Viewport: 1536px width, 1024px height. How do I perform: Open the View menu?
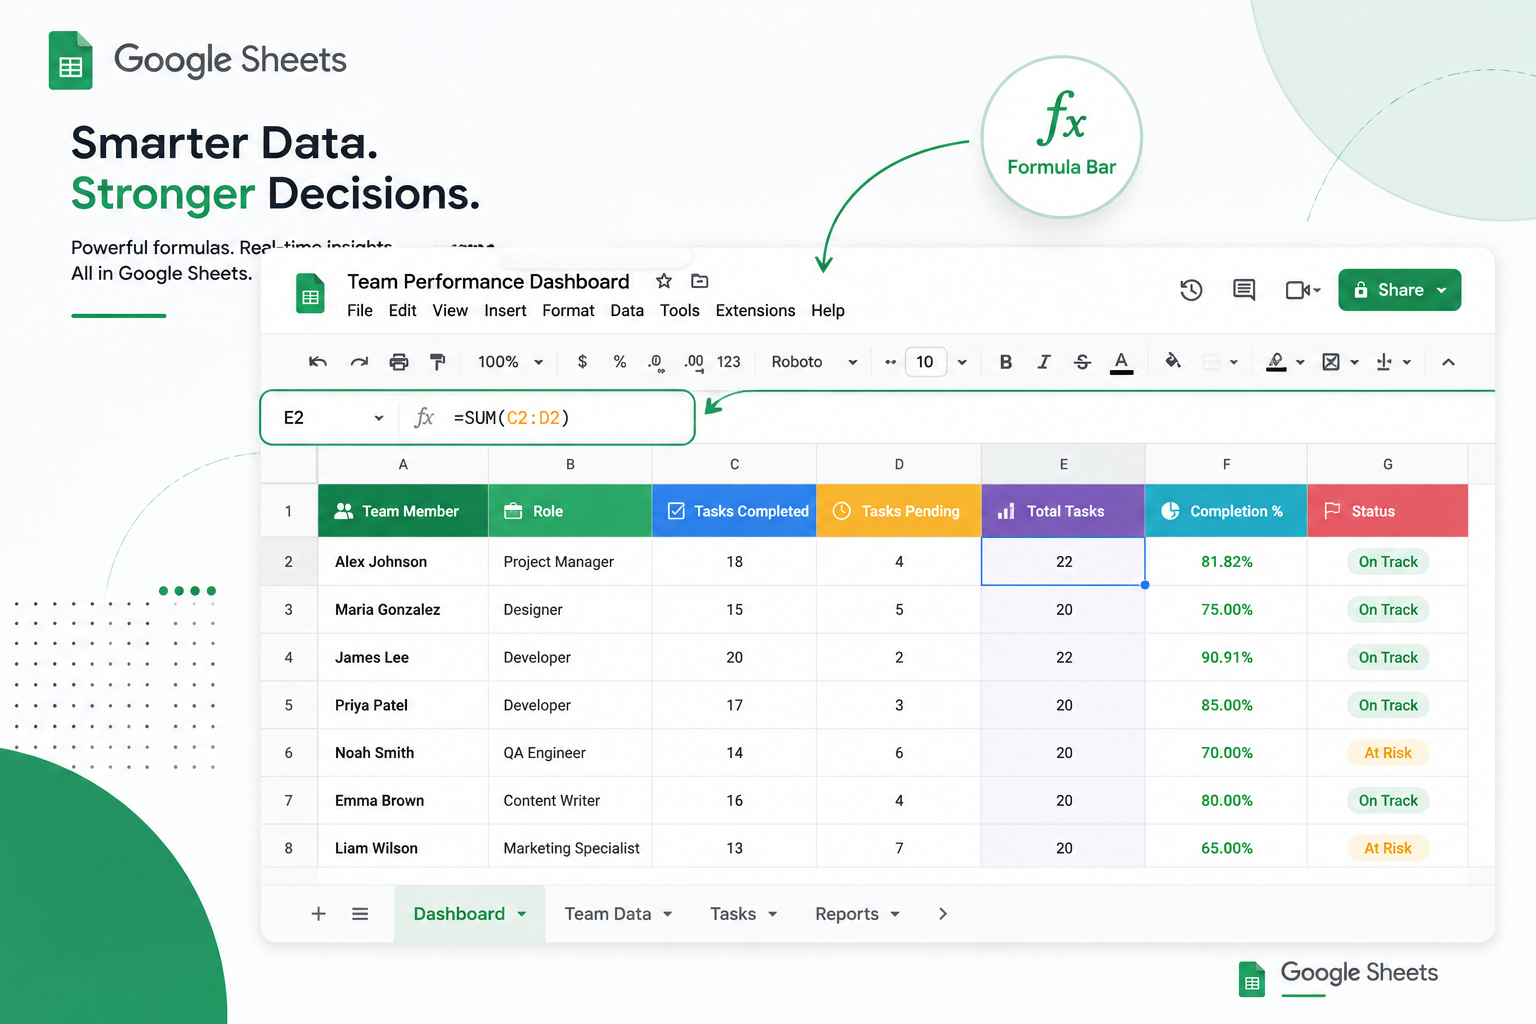point(450,311)
